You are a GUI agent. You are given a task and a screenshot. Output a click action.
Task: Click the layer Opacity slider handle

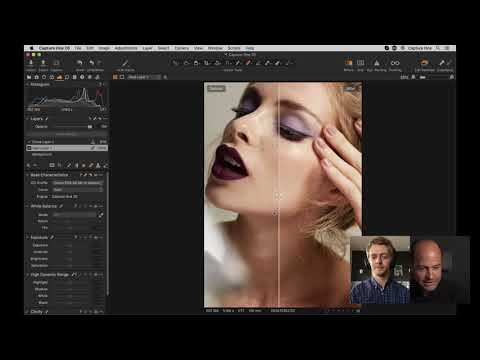tap(90, 127)
